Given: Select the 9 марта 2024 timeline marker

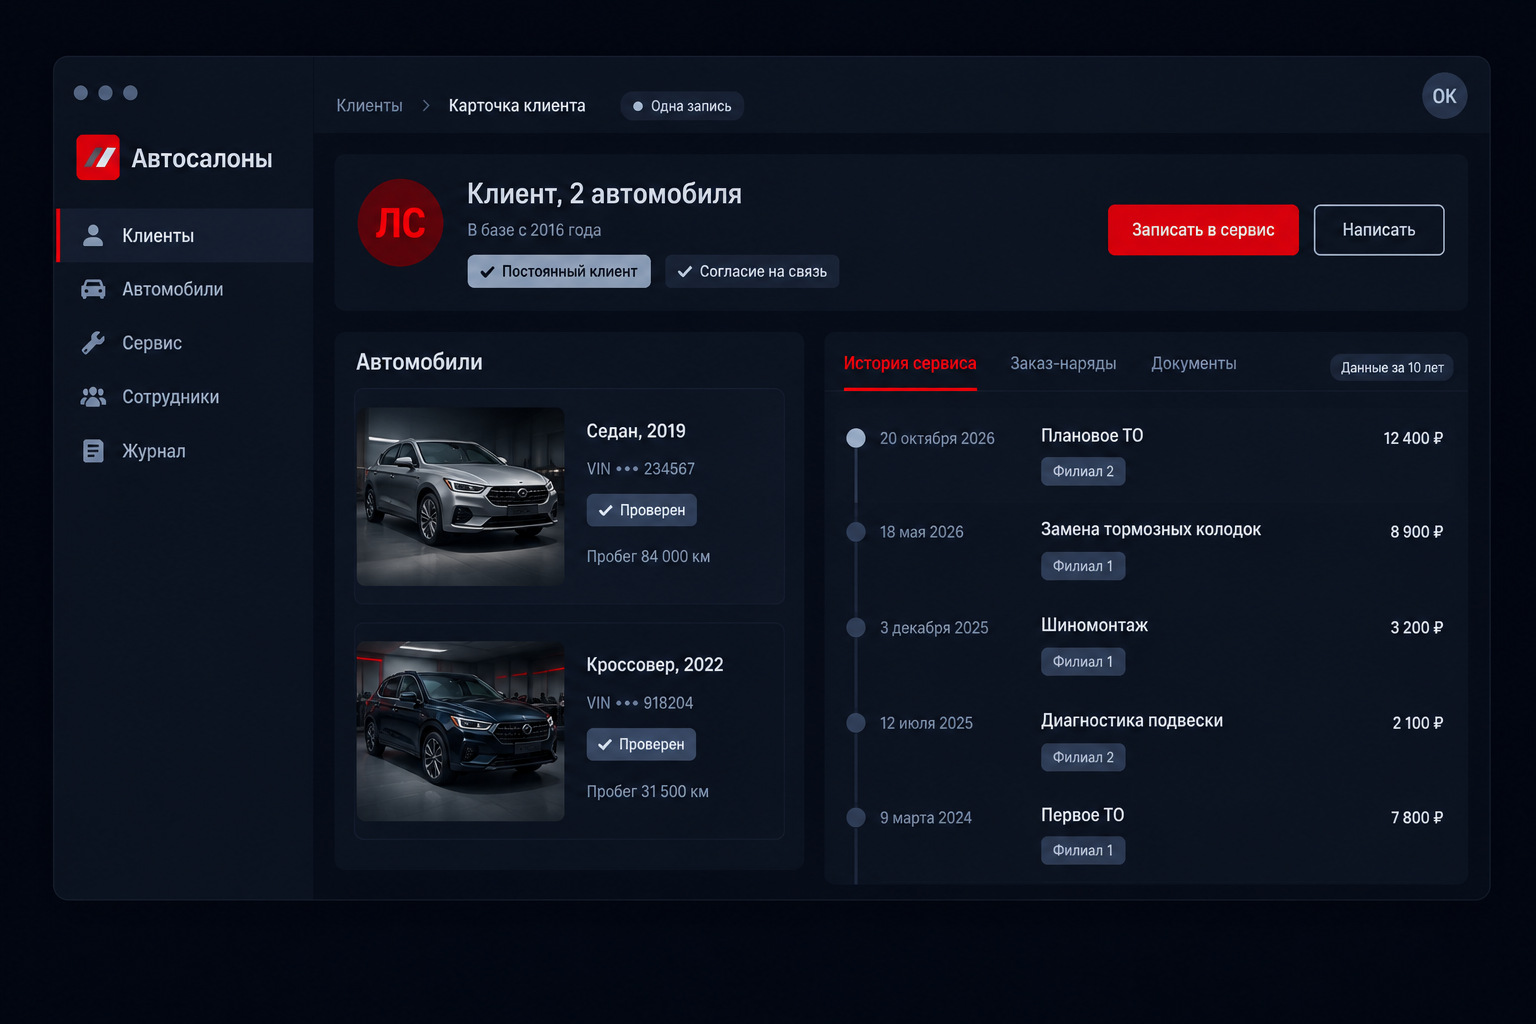Looking at the screenshot, I should tap(856, 818).
